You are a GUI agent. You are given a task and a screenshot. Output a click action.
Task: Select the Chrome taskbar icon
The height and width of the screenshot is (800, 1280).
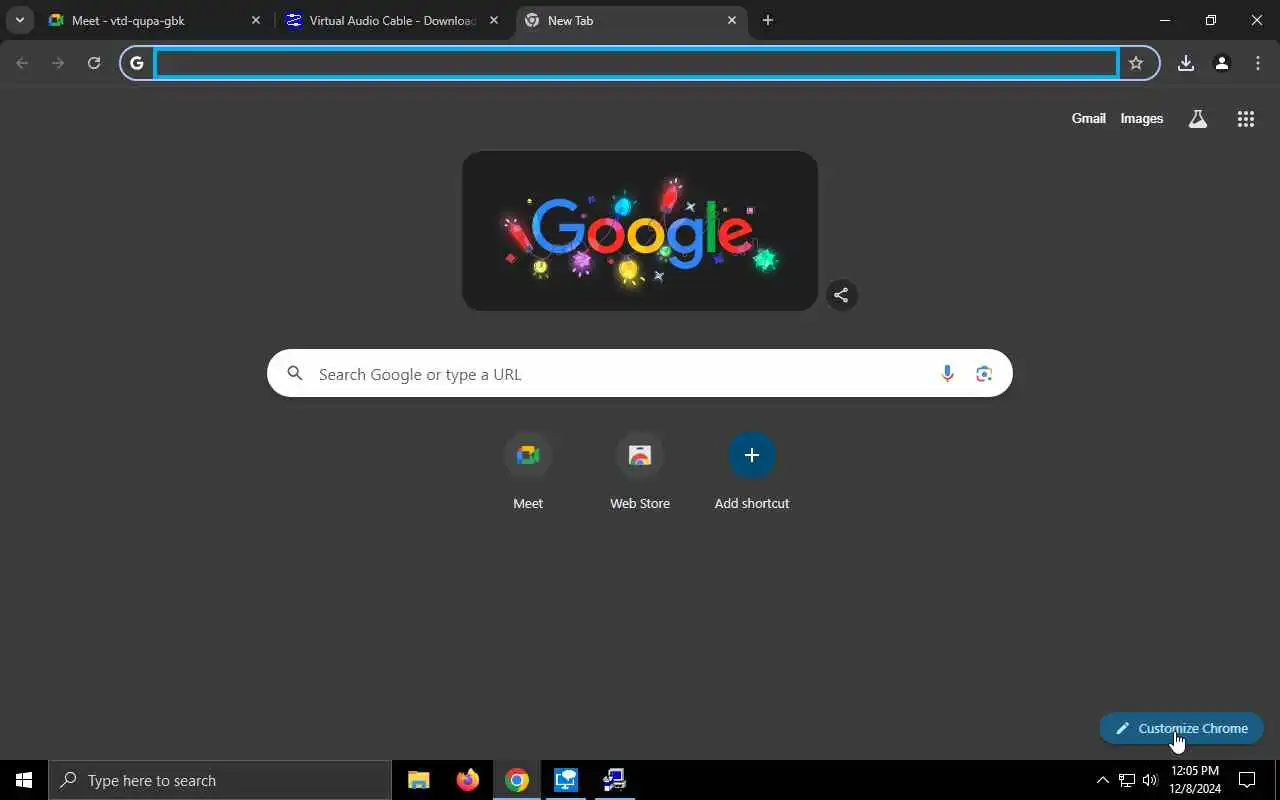point(517,780)
